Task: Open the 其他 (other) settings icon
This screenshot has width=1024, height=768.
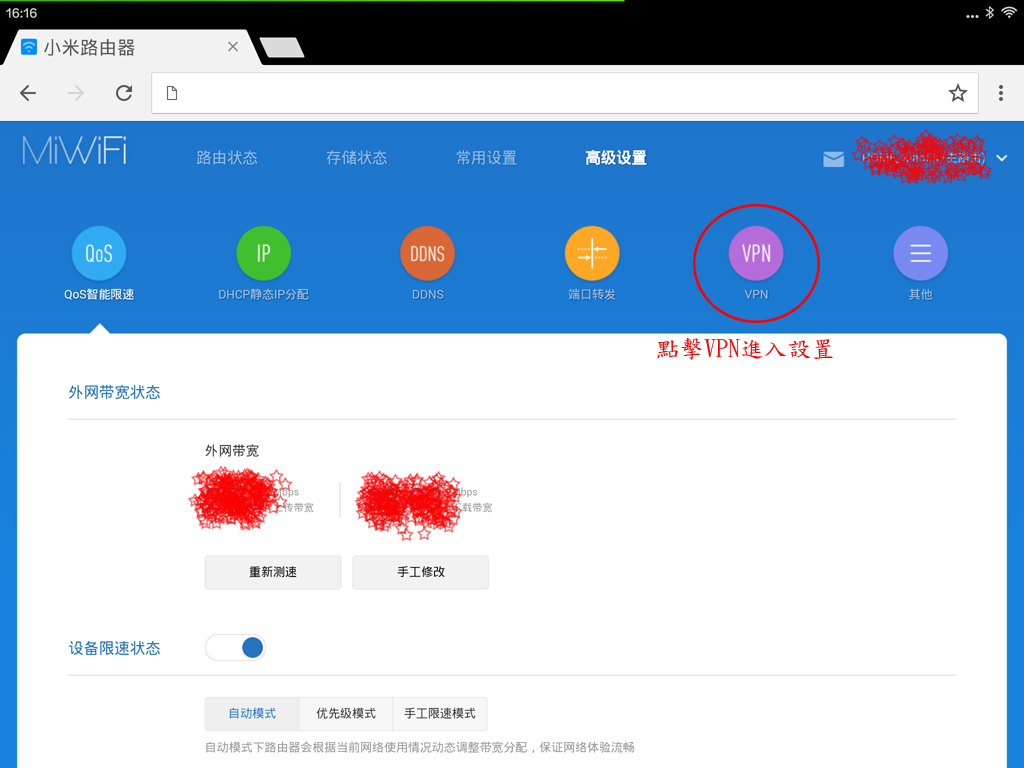Action: click(920, 253)
